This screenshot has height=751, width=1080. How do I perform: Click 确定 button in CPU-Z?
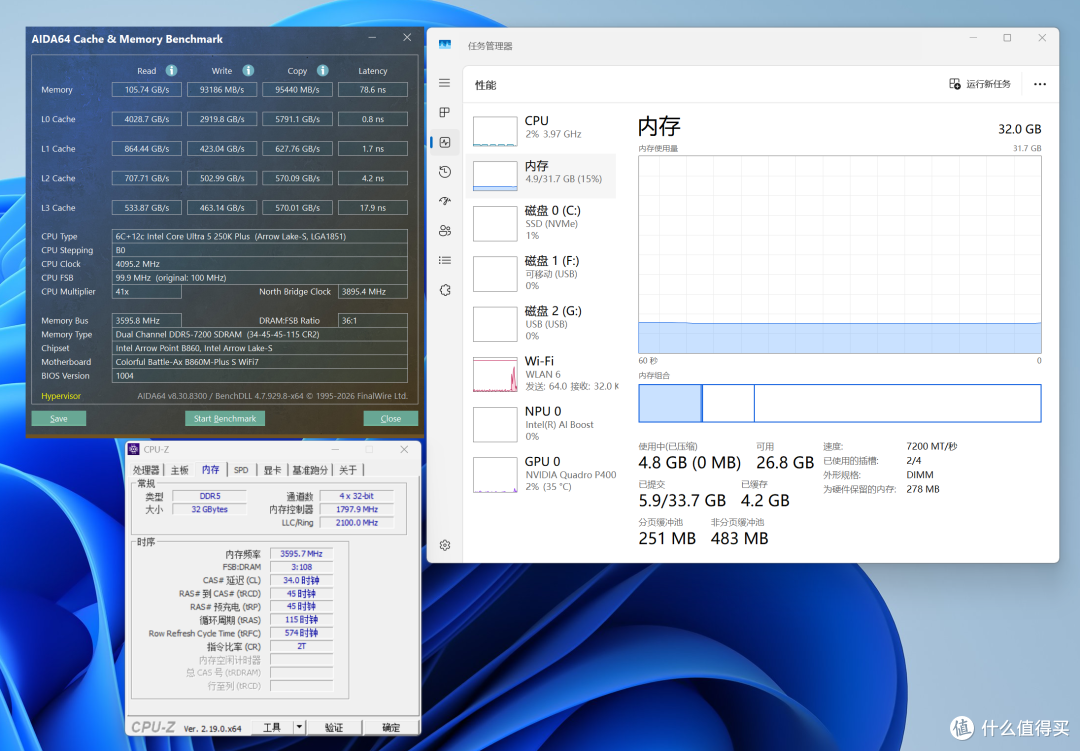(391, 727)
